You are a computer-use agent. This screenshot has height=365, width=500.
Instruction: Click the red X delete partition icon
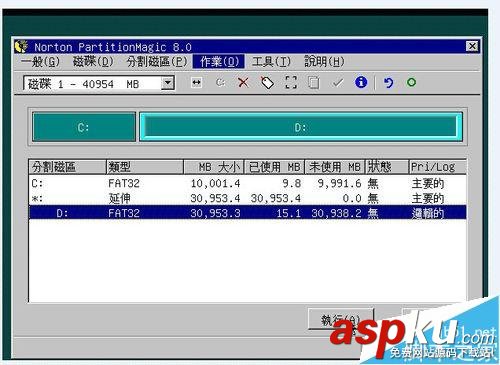(x=243, y=82)
